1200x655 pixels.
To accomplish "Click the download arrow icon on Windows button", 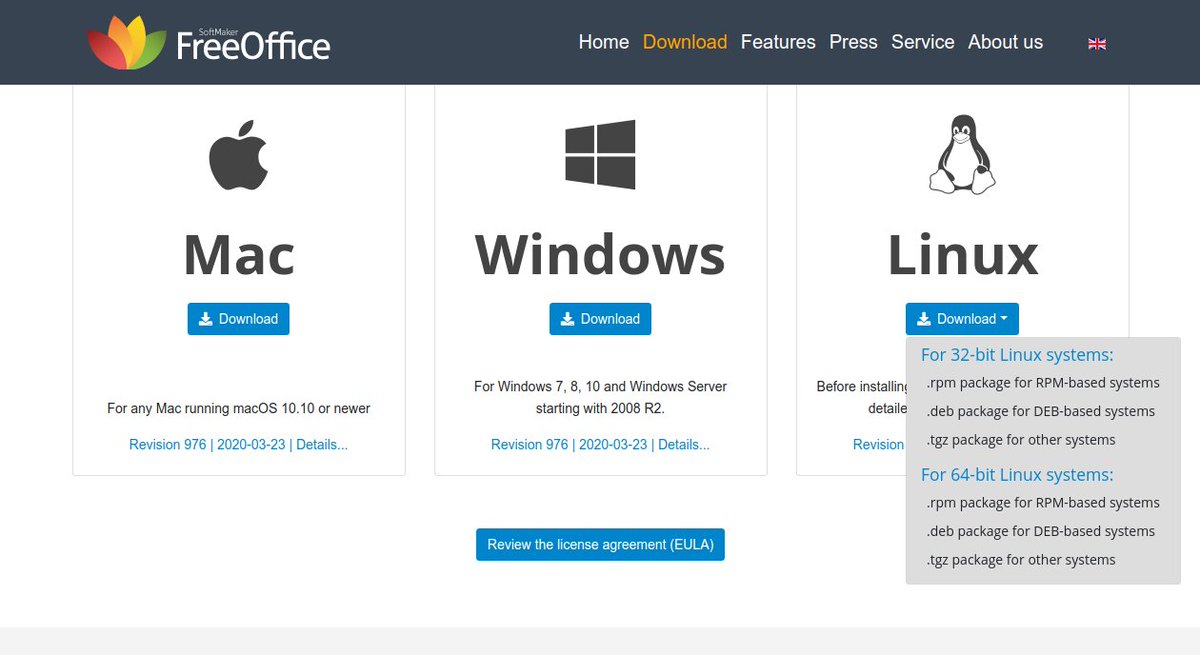I will click(x=568, y=318).
